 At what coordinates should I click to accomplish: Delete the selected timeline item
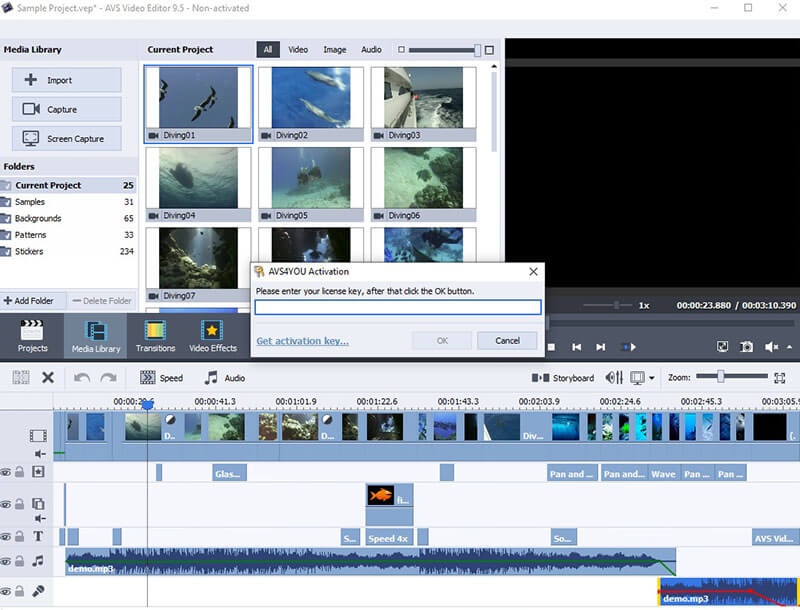(x=48, y=377)
